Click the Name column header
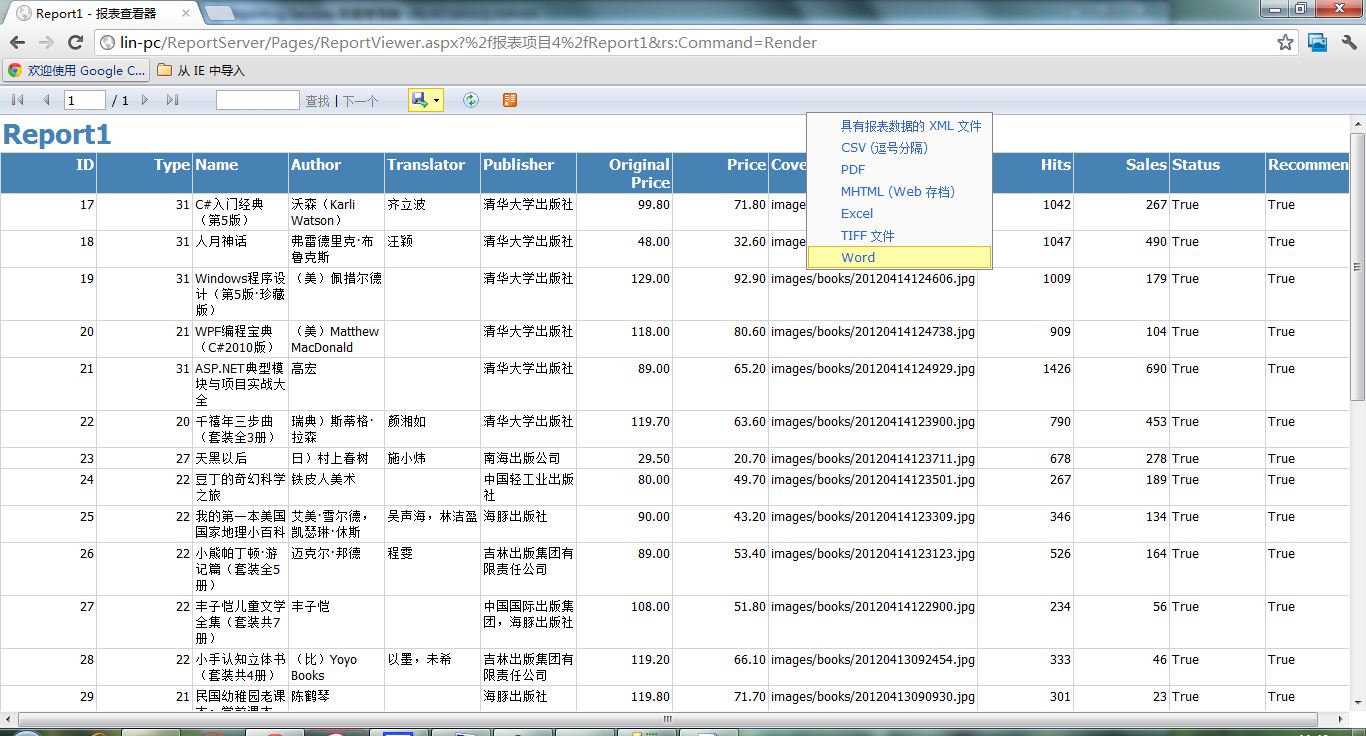The image size is (1366, 736). (241, 173)
